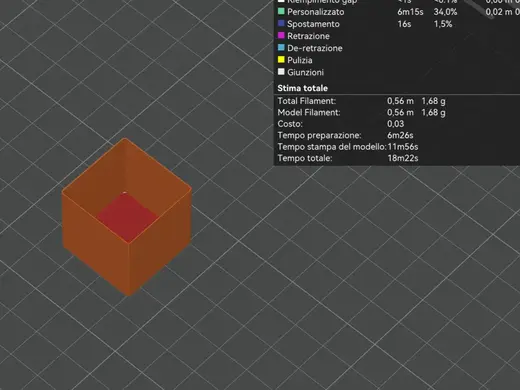Toggle the De-retrazione cyan color swatch
This screenshot has height=390, width=520.
coord(281,48)
